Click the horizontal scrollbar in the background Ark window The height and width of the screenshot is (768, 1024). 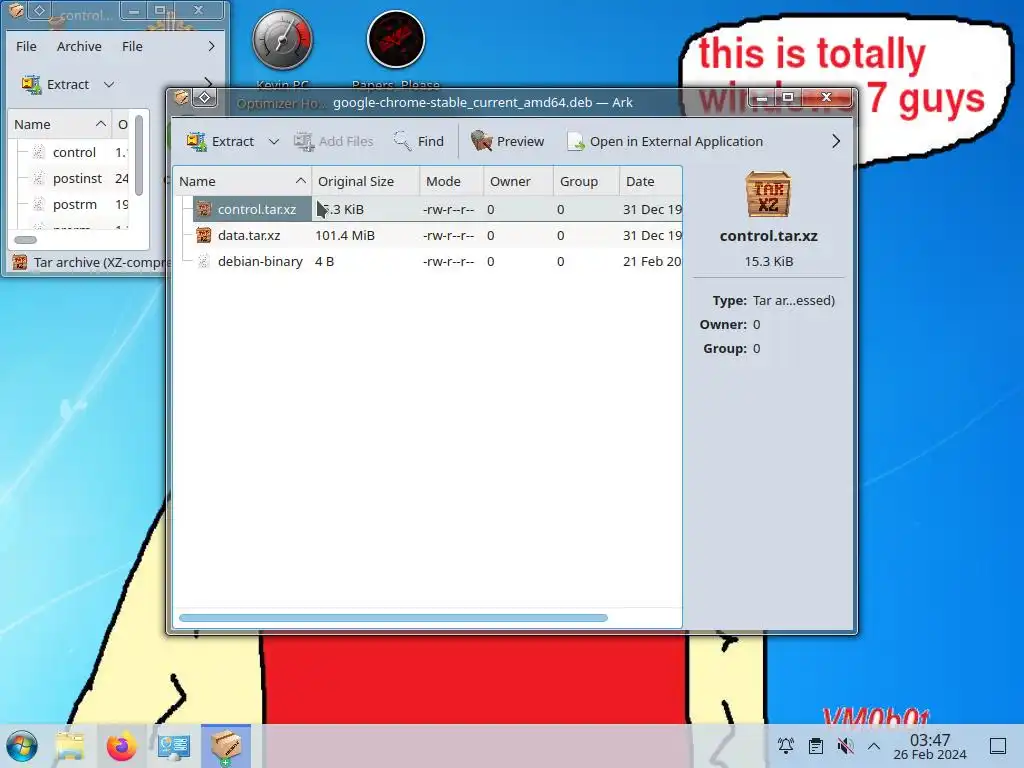point(25,240)
